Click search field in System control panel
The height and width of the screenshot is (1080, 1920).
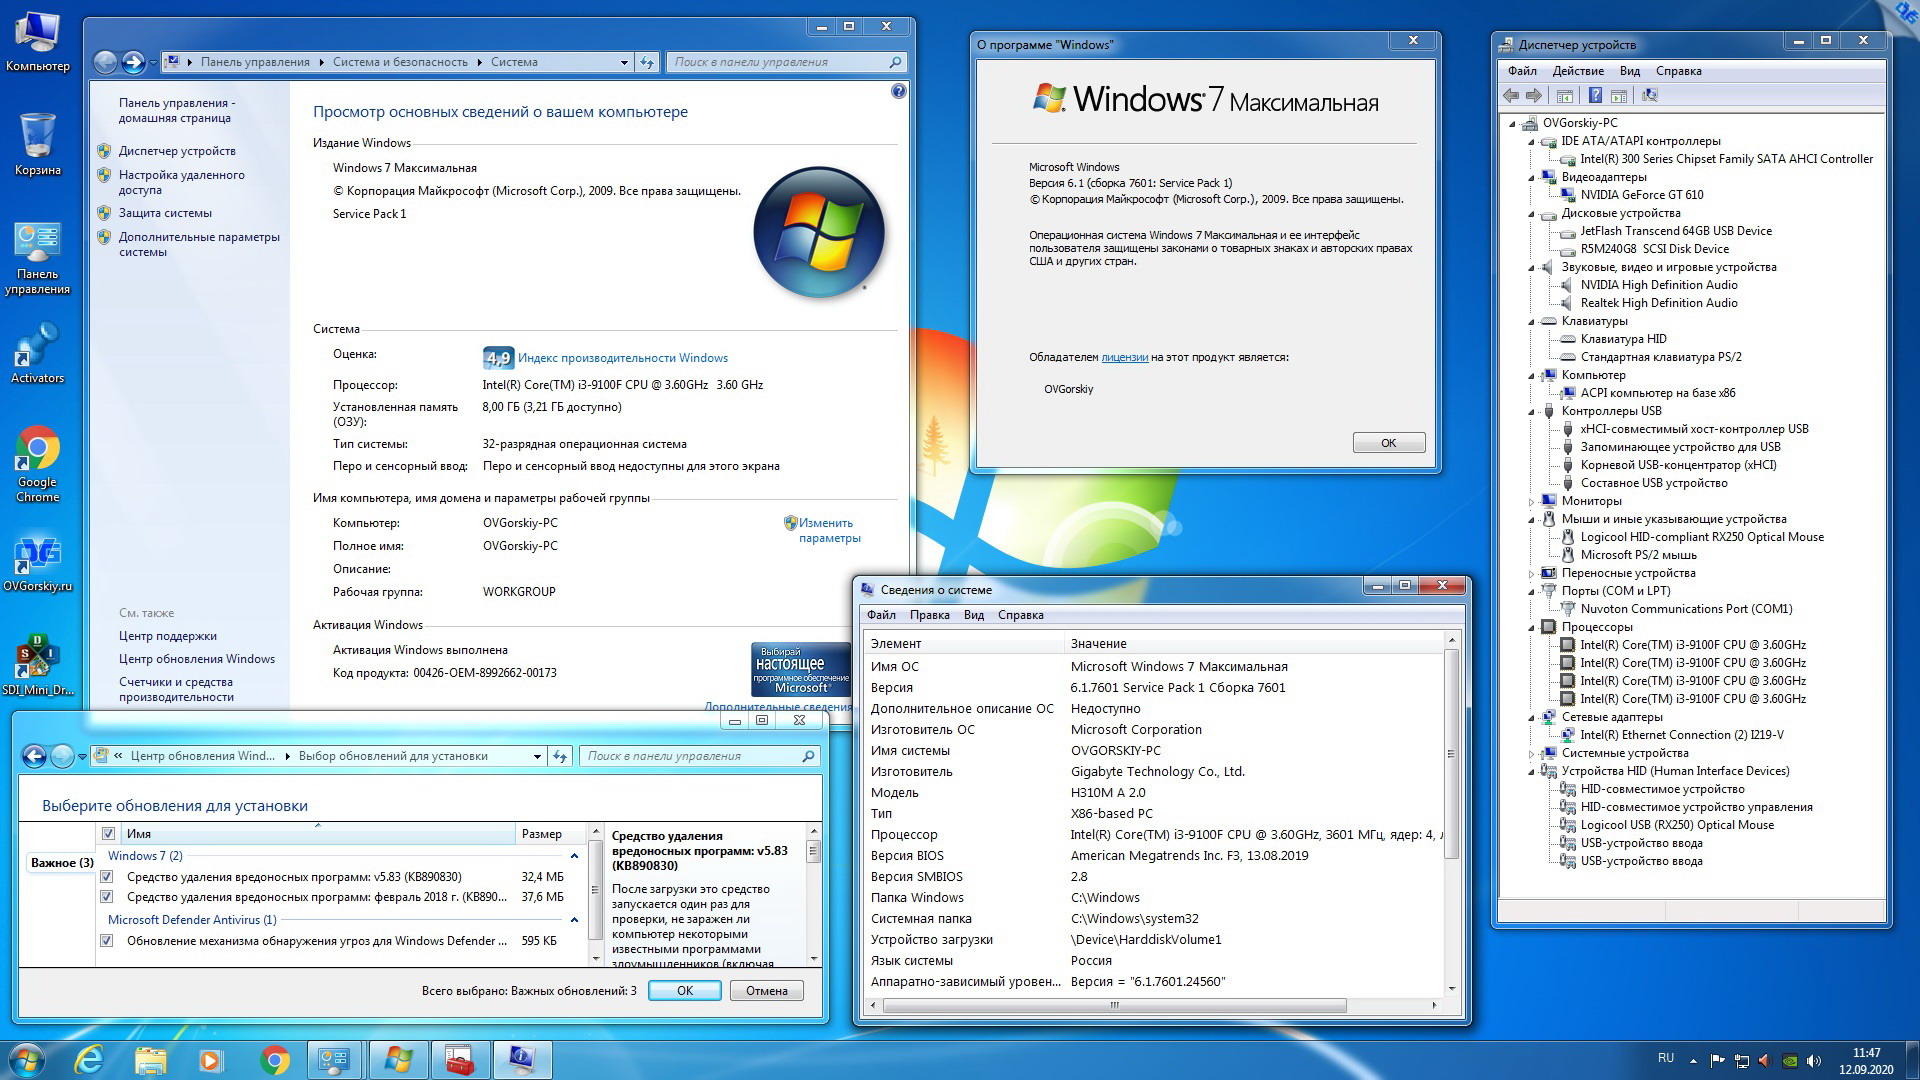787,62
